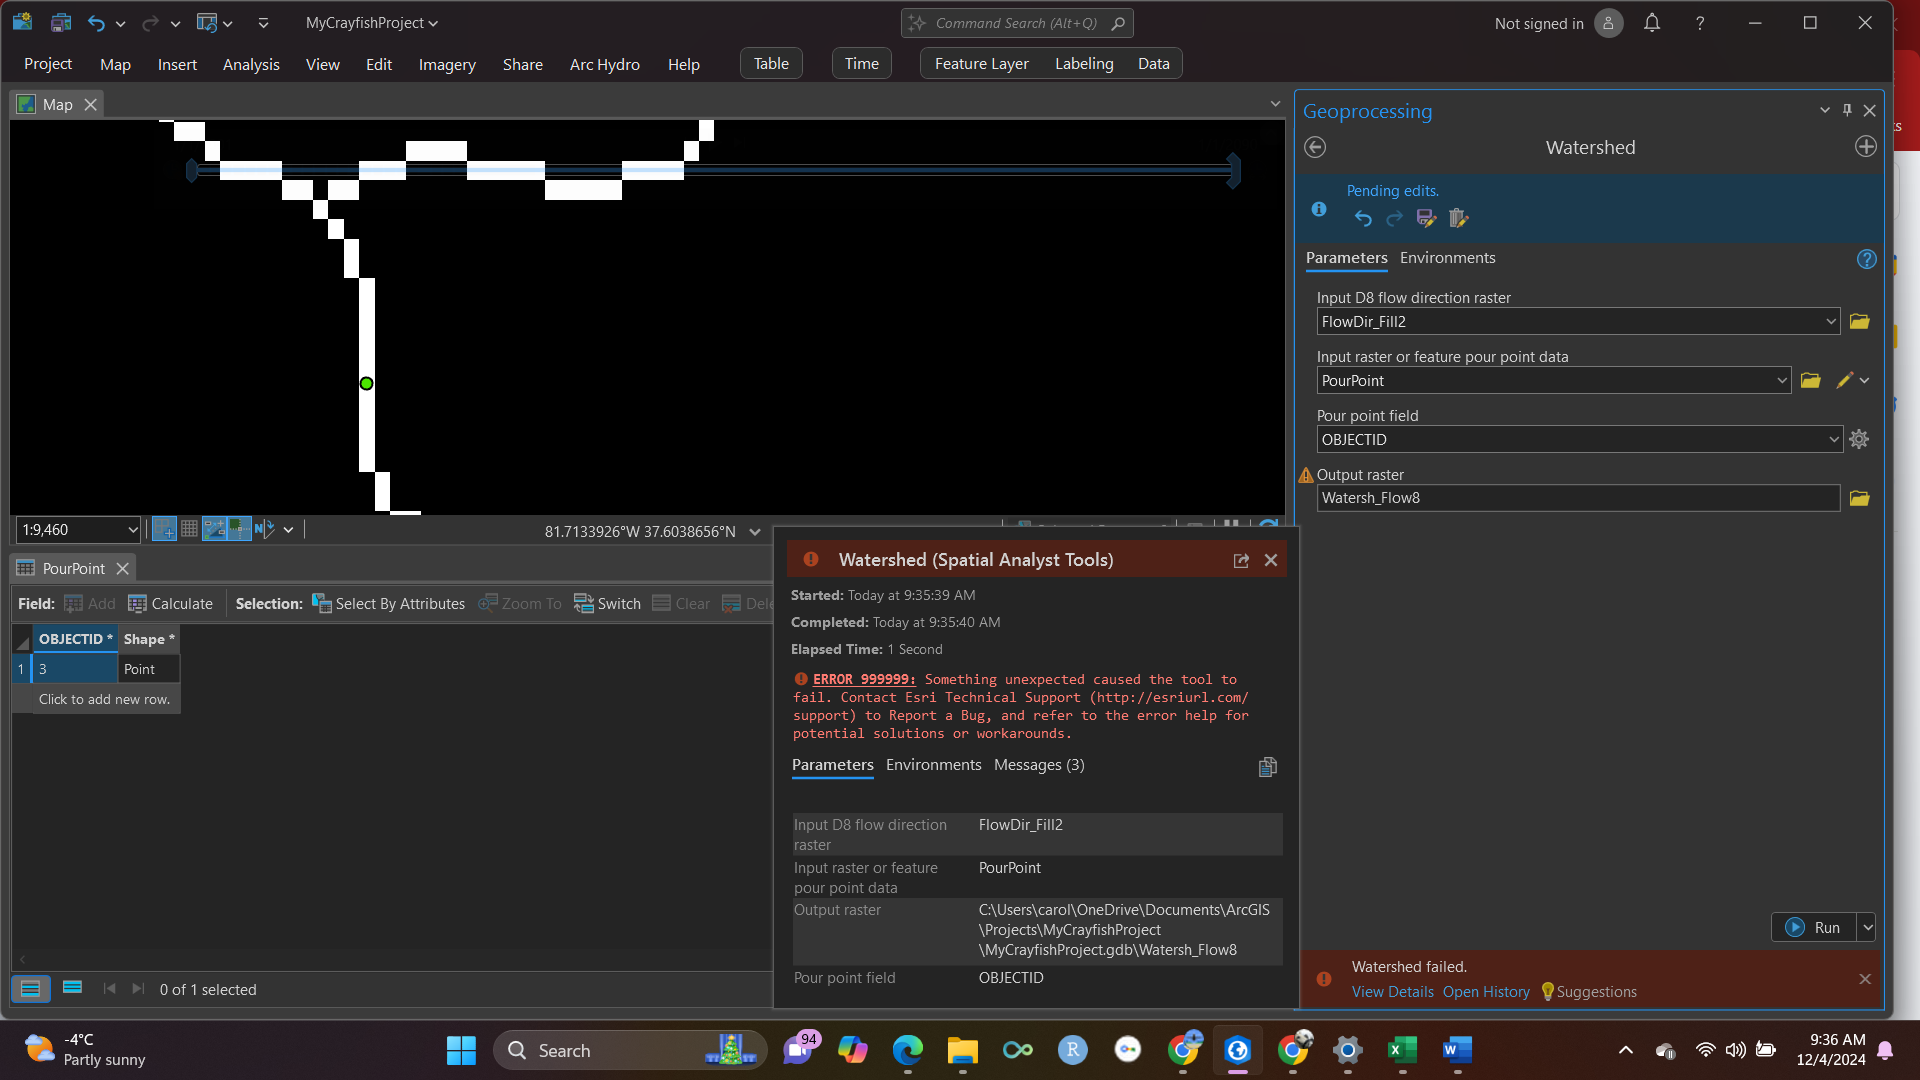Open the ERROR 999999 help link
The width and height of the screenshot is (1920, 1080).
864,680
